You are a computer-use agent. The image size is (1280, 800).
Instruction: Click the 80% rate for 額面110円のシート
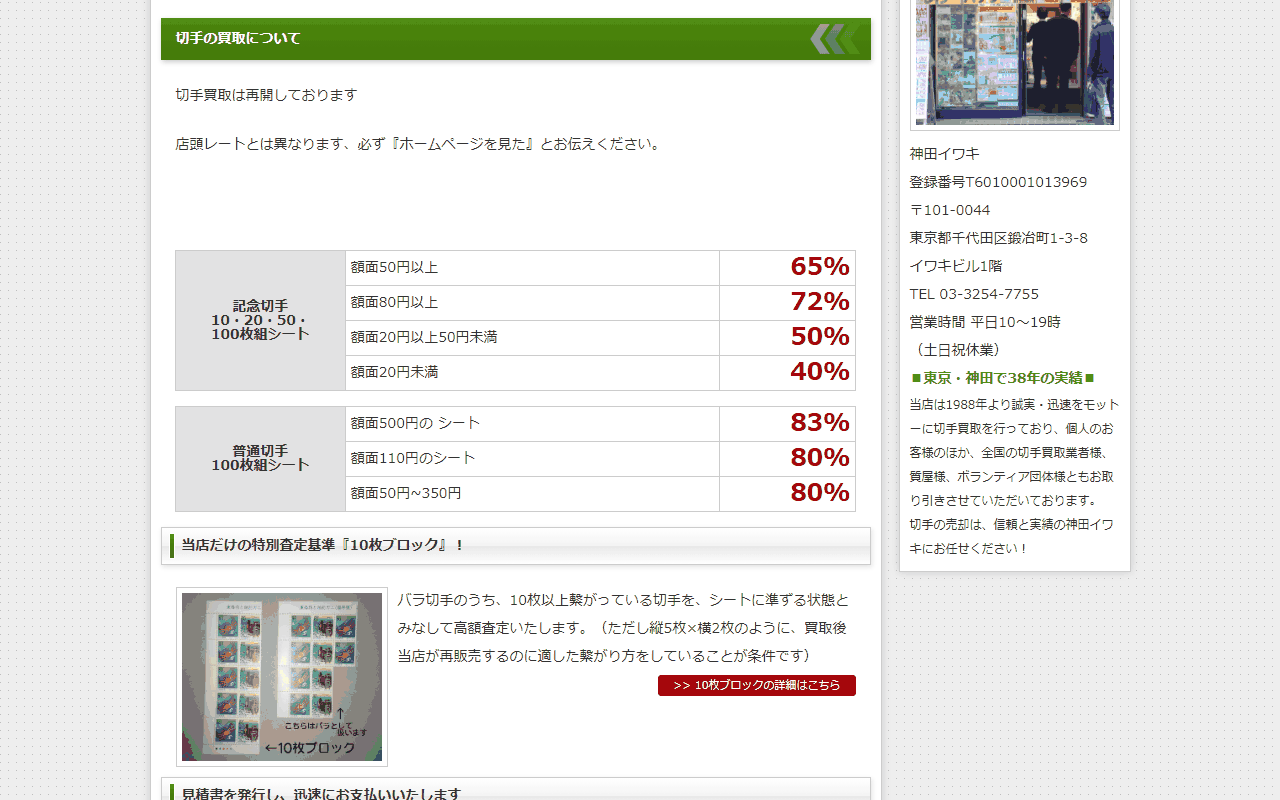pyautogui.click(x=820, y=458)
